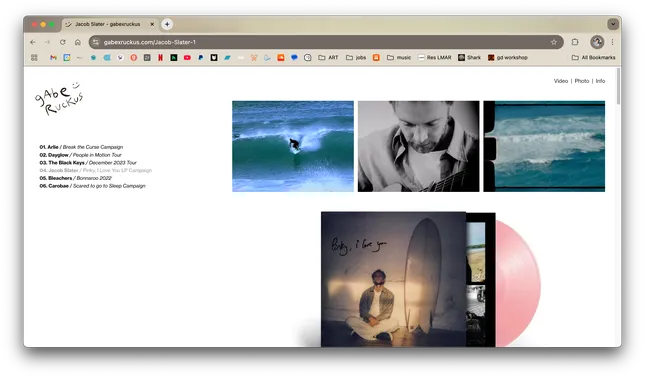Open the ART bookmarks folder

pyautogui.click(x=328, y=58)
